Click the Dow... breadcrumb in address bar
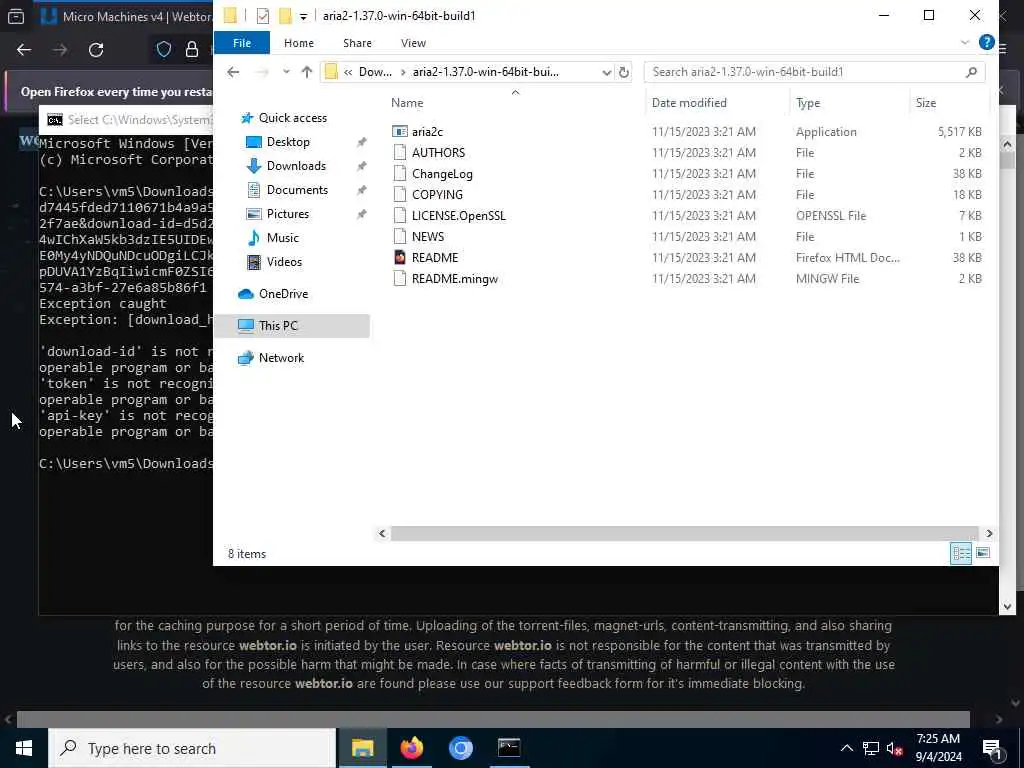Image resolution: width=1024 pixels, height=768 pixels. point(376,72)
